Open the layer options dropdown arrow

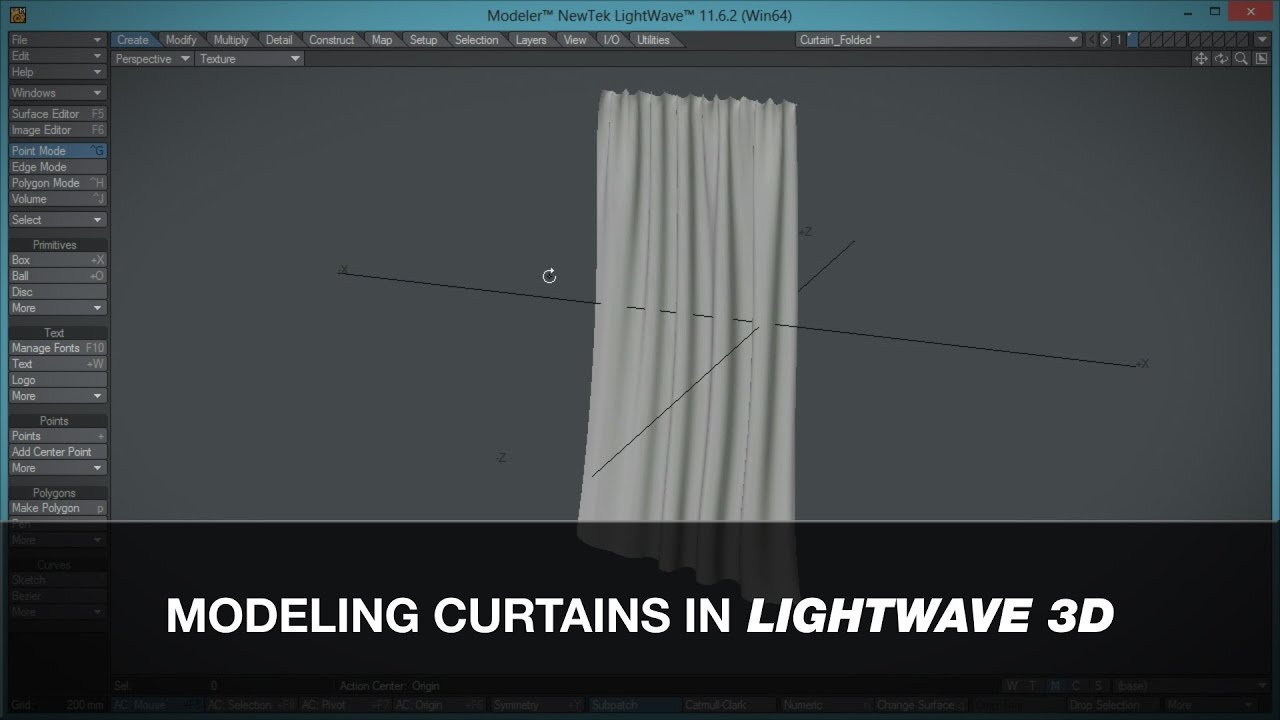click(1262, 40)
